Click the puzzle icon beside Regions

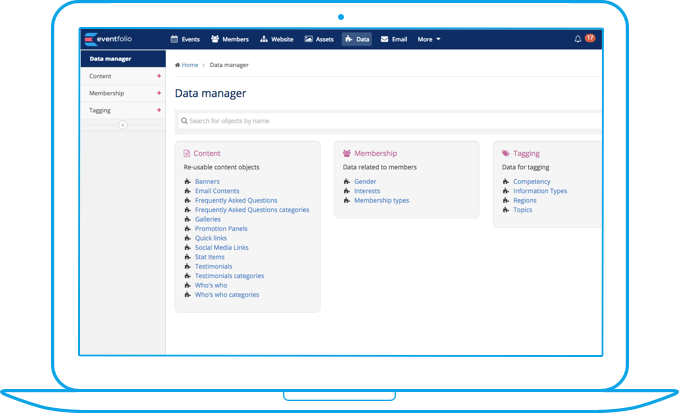506,200
